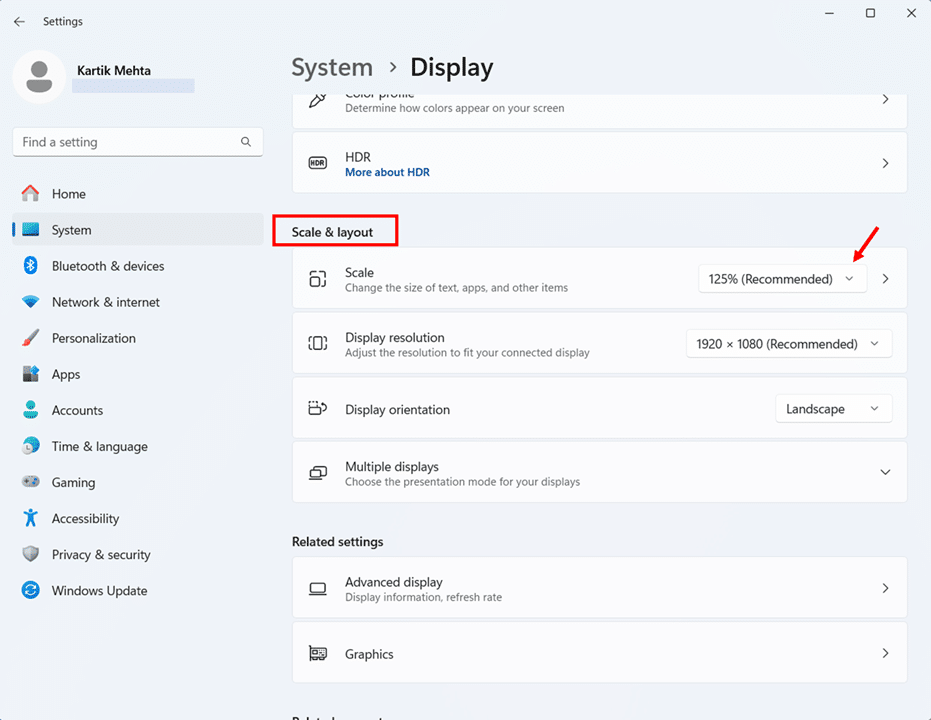Click the Personalization paintbrush icon
The height and width of the screenshot is (720, 931).
click(x=30, y=338)
